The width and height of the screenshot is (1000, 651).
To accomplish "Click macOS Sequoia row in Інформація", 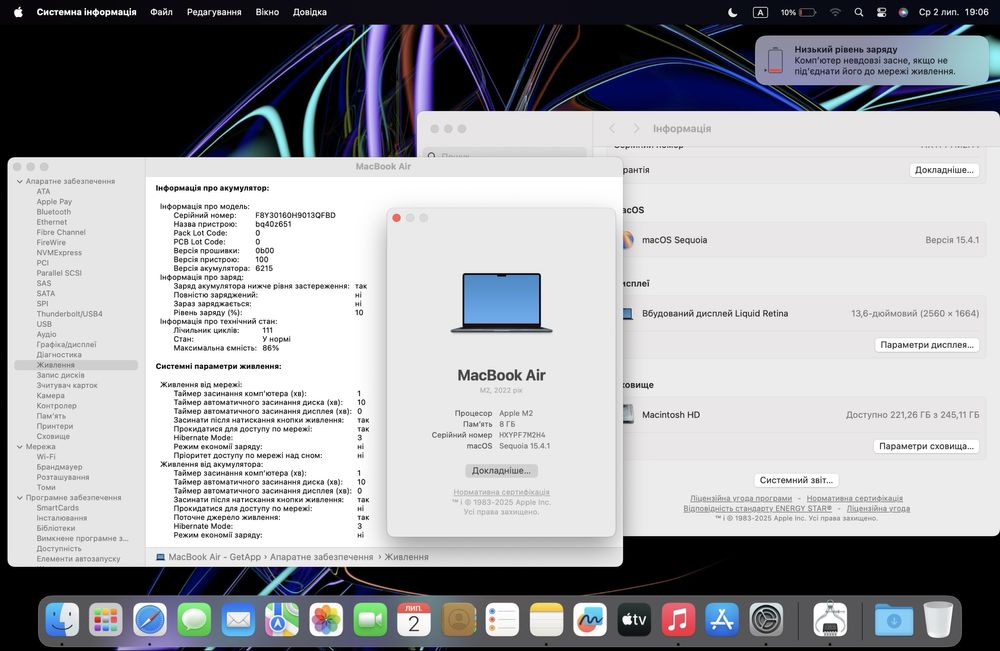I will click(800, 240).
